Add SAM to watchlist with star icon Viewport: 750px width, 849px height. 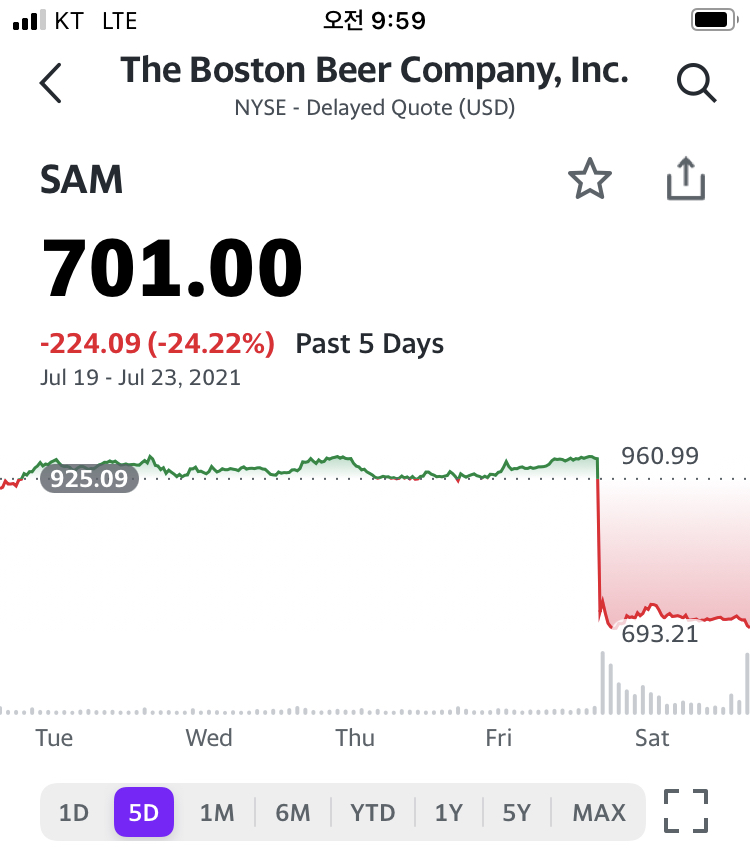(589, 181)
